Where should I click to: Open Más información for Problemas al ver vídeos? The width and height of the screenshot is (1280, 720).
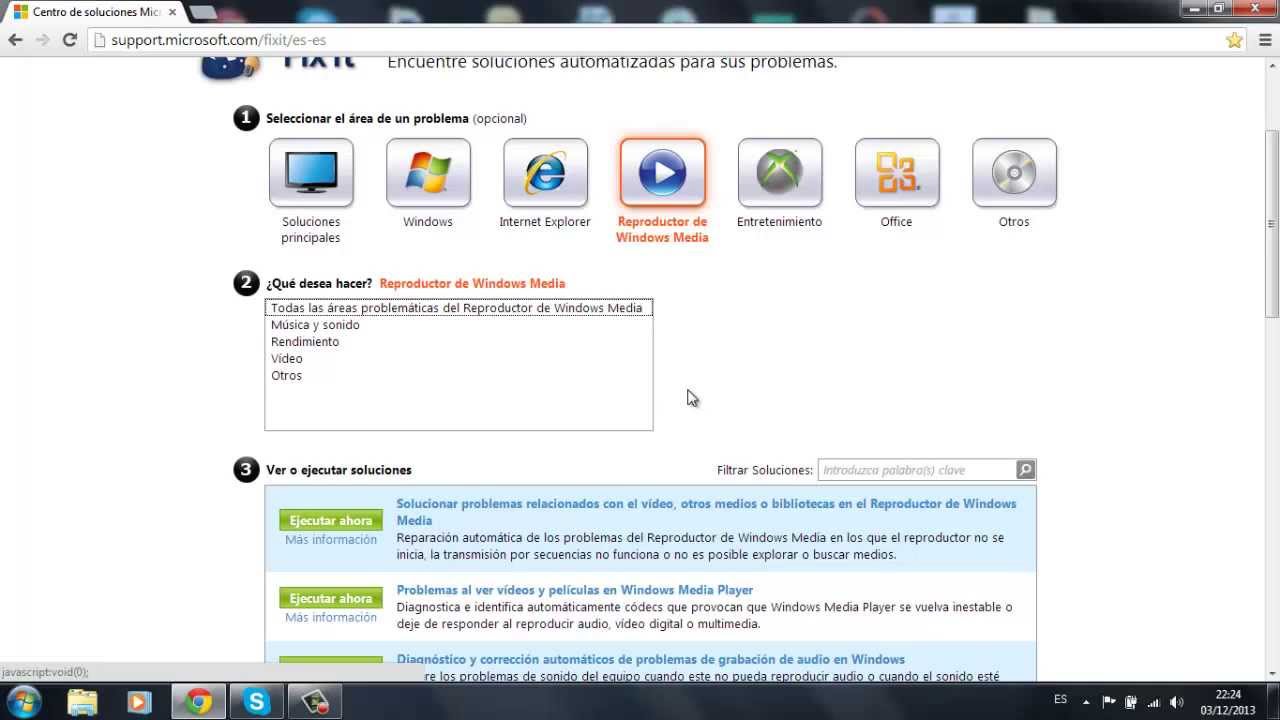coord(331,618)
